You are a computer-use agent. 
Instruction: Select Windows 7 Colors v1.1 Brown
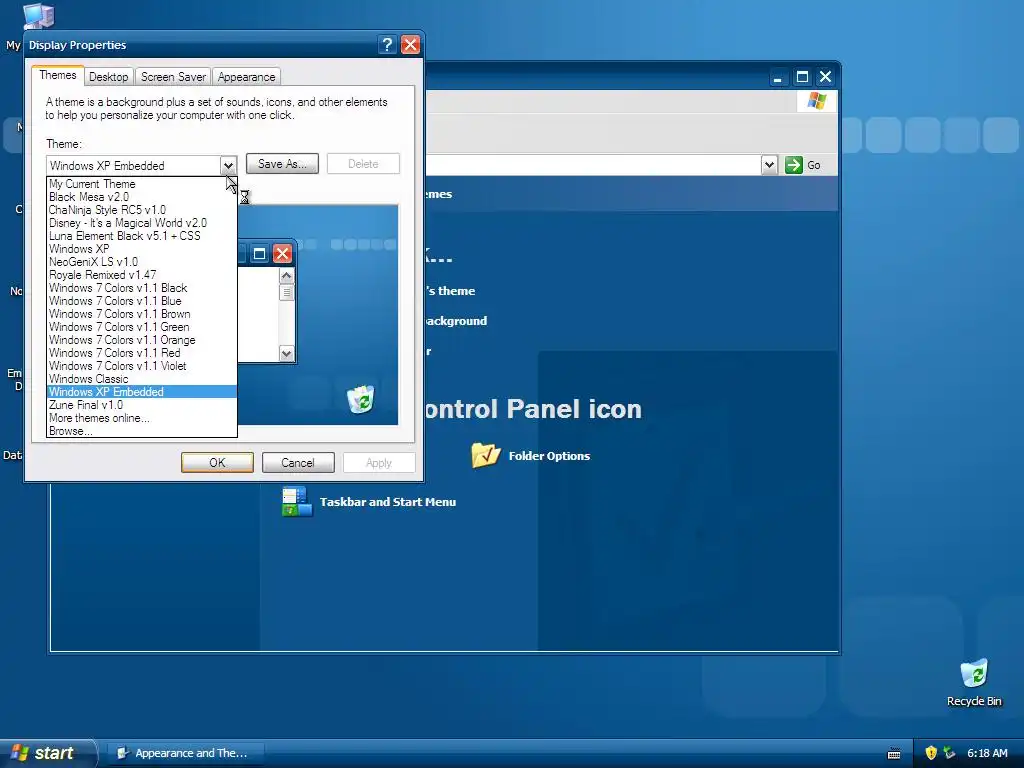point(142,314)
